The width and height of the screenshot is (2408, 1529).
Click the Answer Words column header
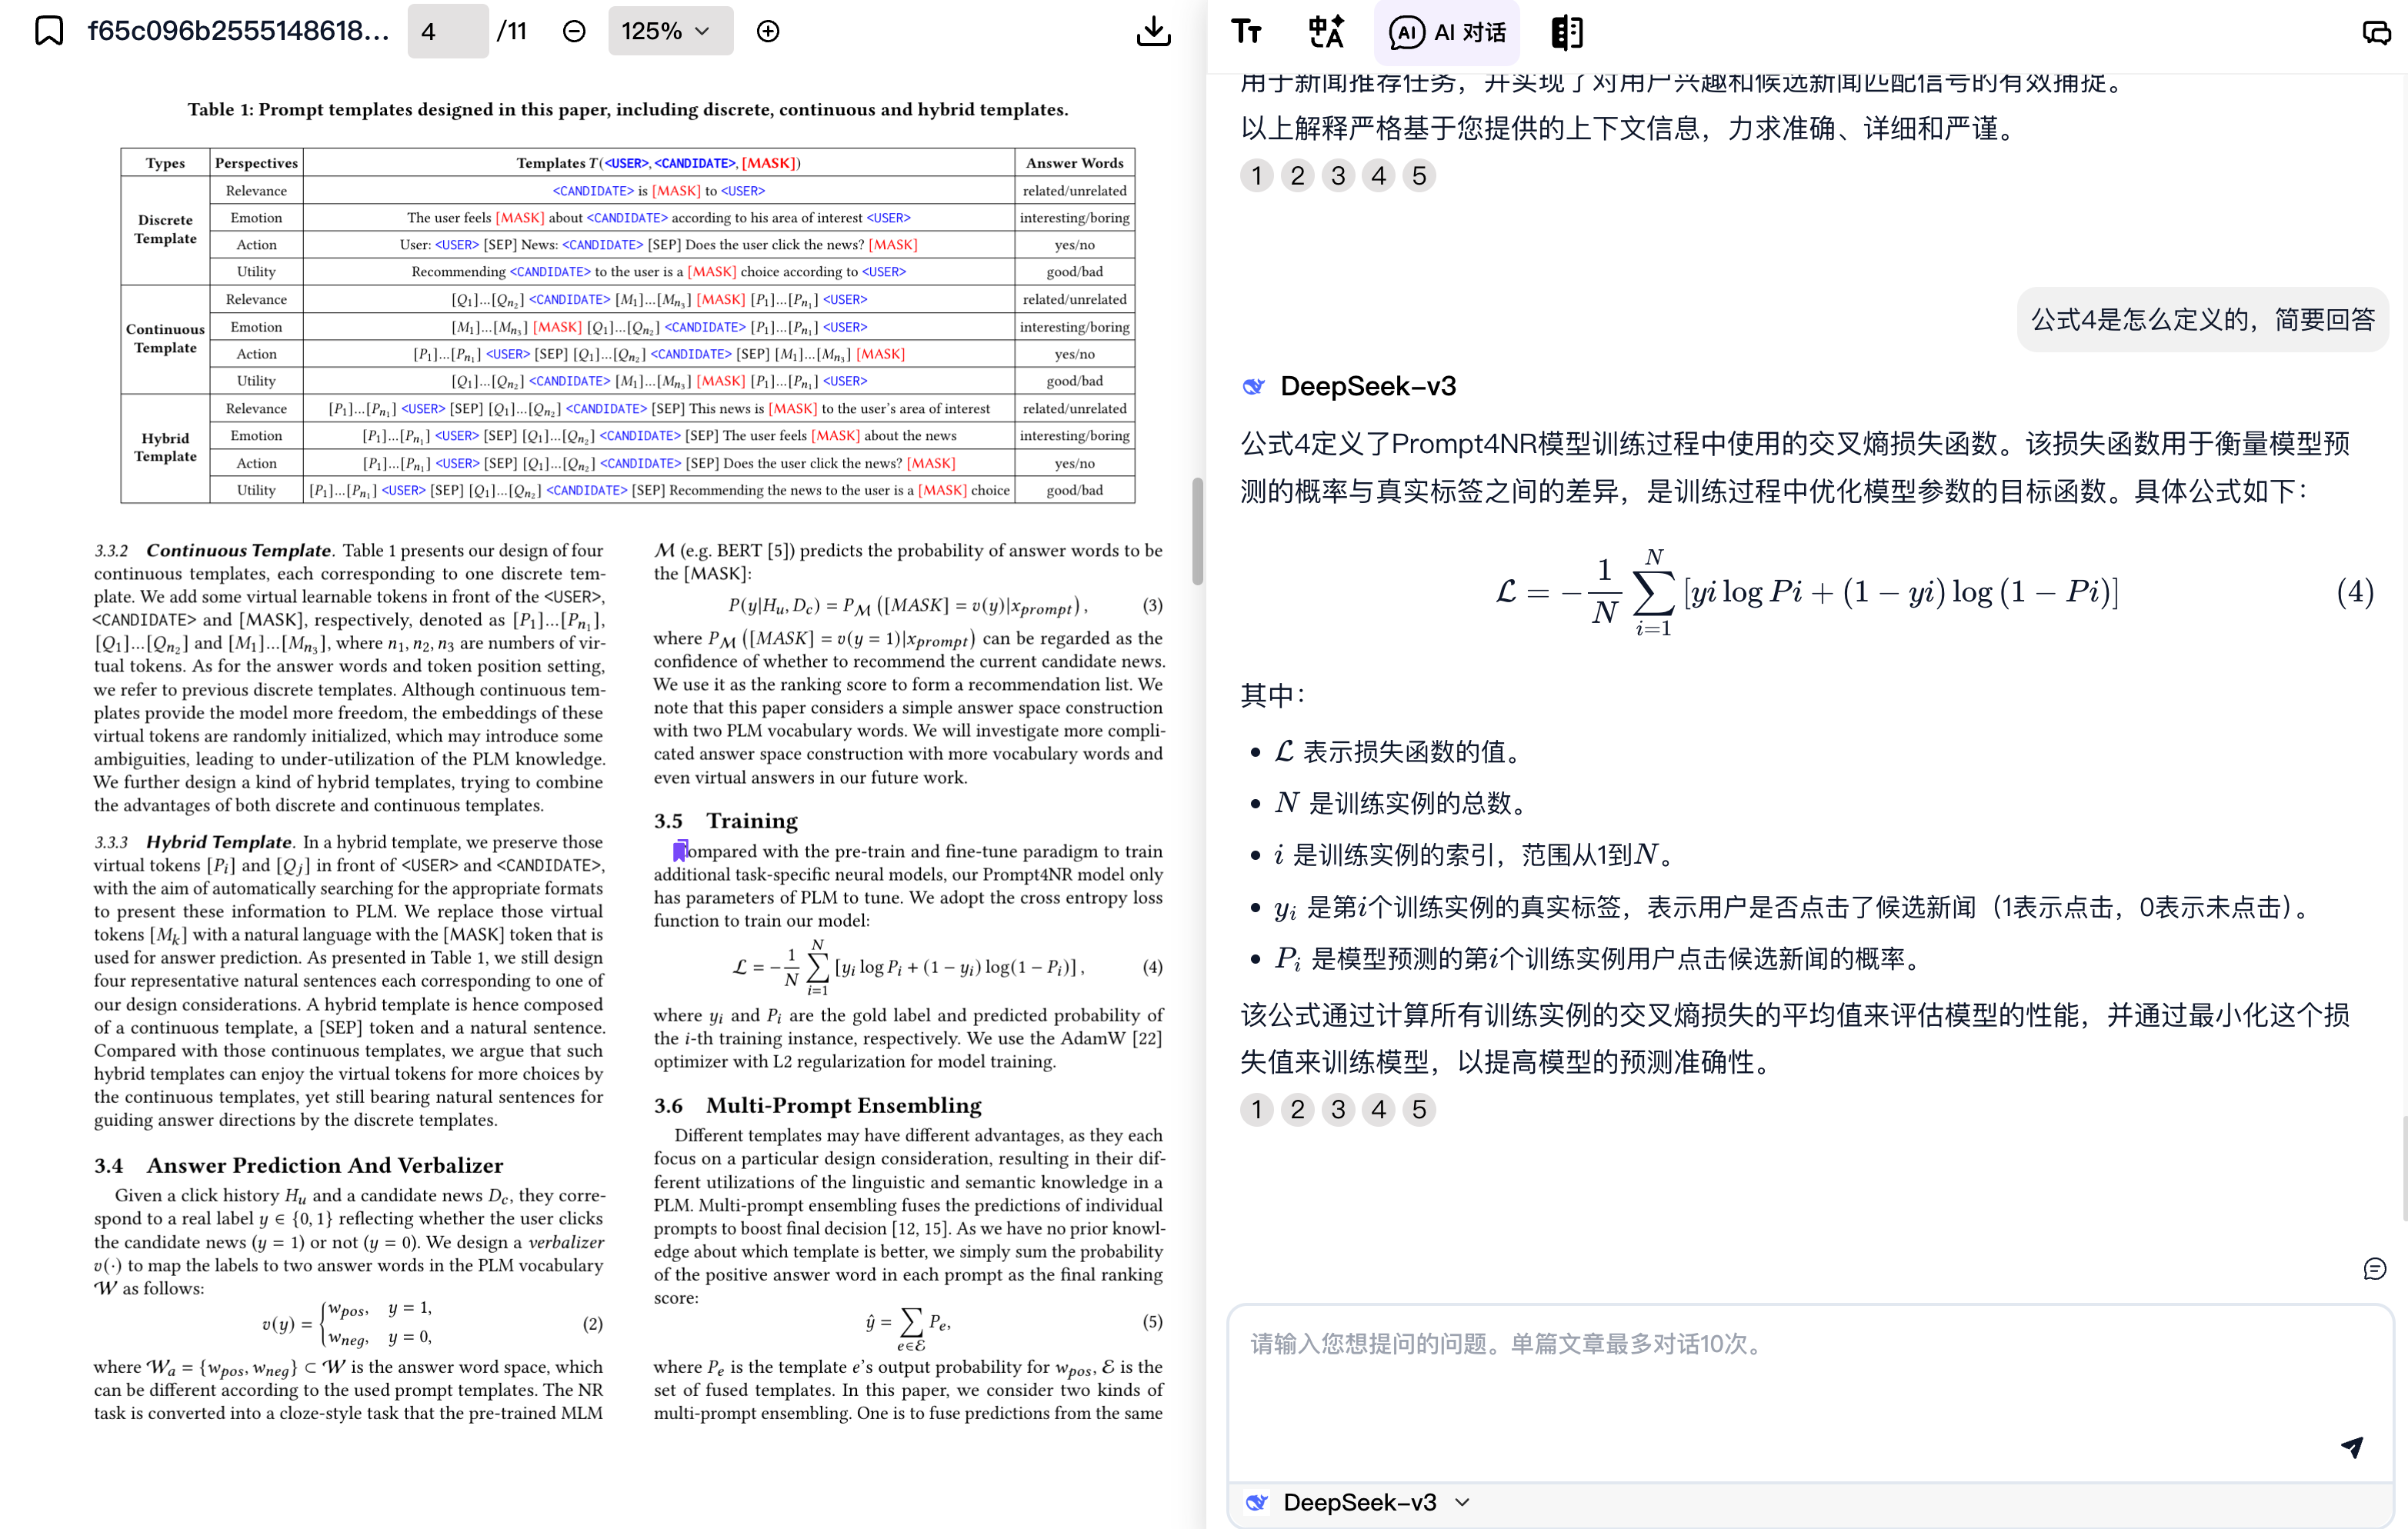coord(1075,163)
